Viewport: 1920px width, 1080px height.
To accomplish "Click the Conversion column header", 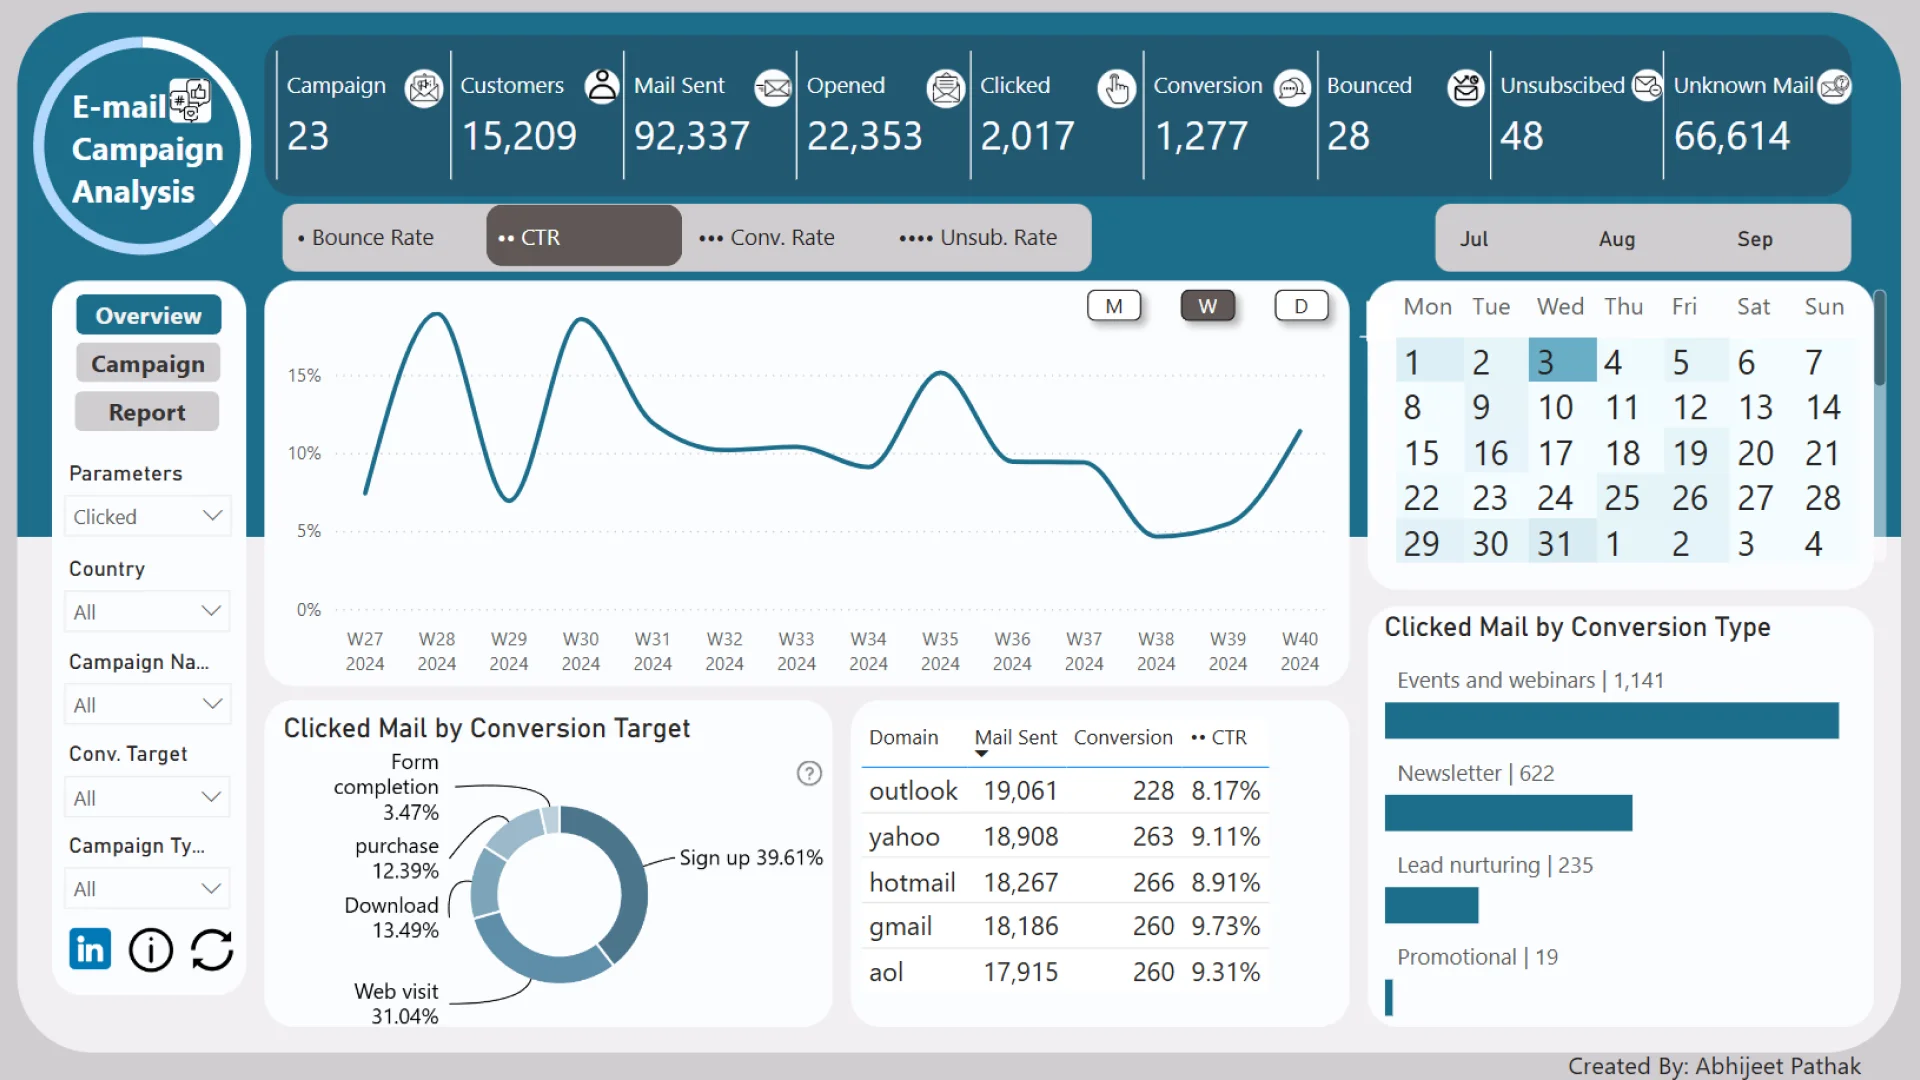I will (1123, 737).
